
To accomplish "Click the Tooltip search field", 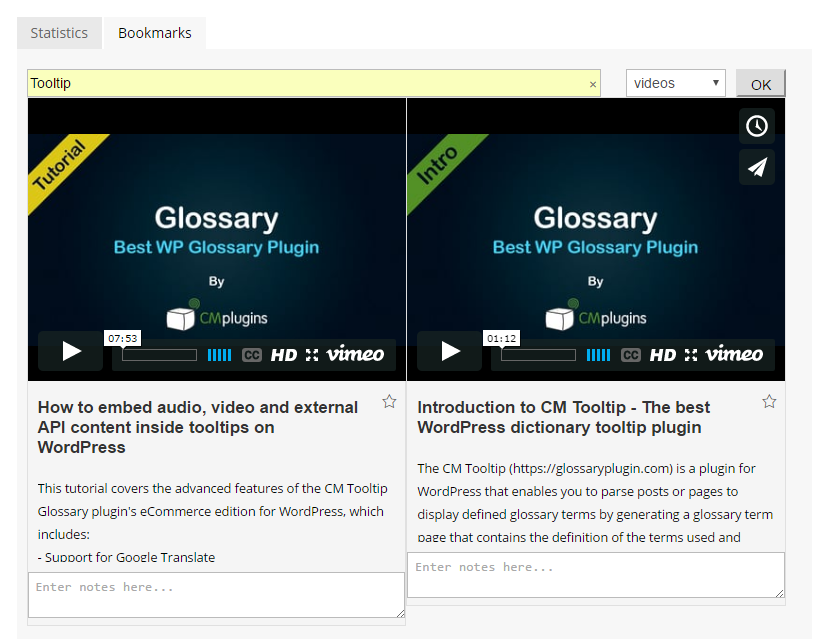I will (314, 83).
